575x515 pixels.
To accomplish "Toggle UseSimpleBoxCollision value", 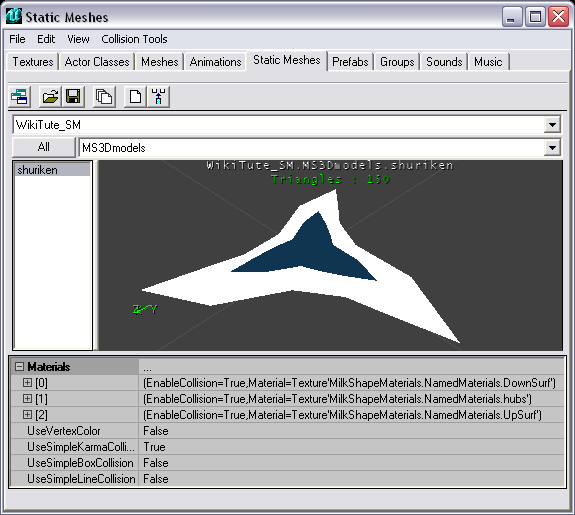I will pos(351,463).
